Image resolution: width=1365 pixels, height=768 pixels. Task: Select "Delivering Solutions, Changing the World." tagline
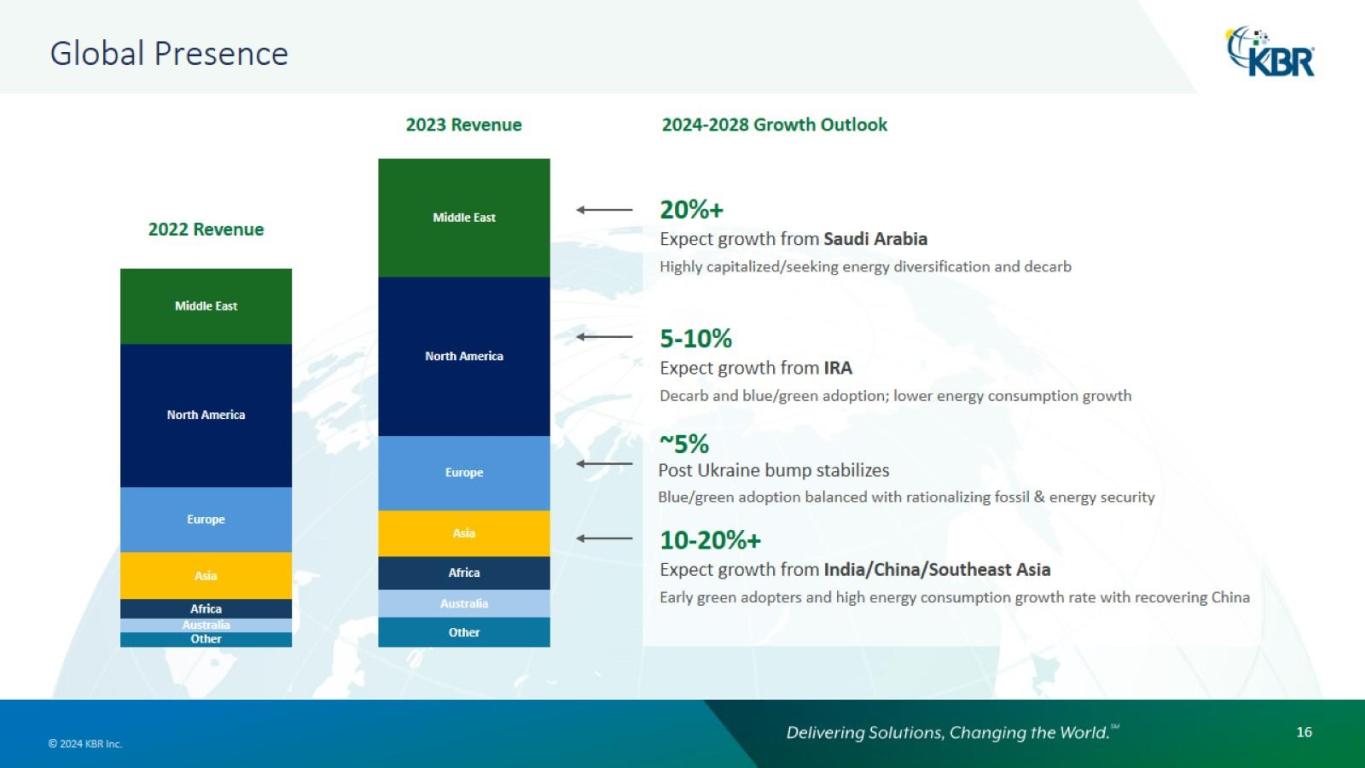point(953,733)
